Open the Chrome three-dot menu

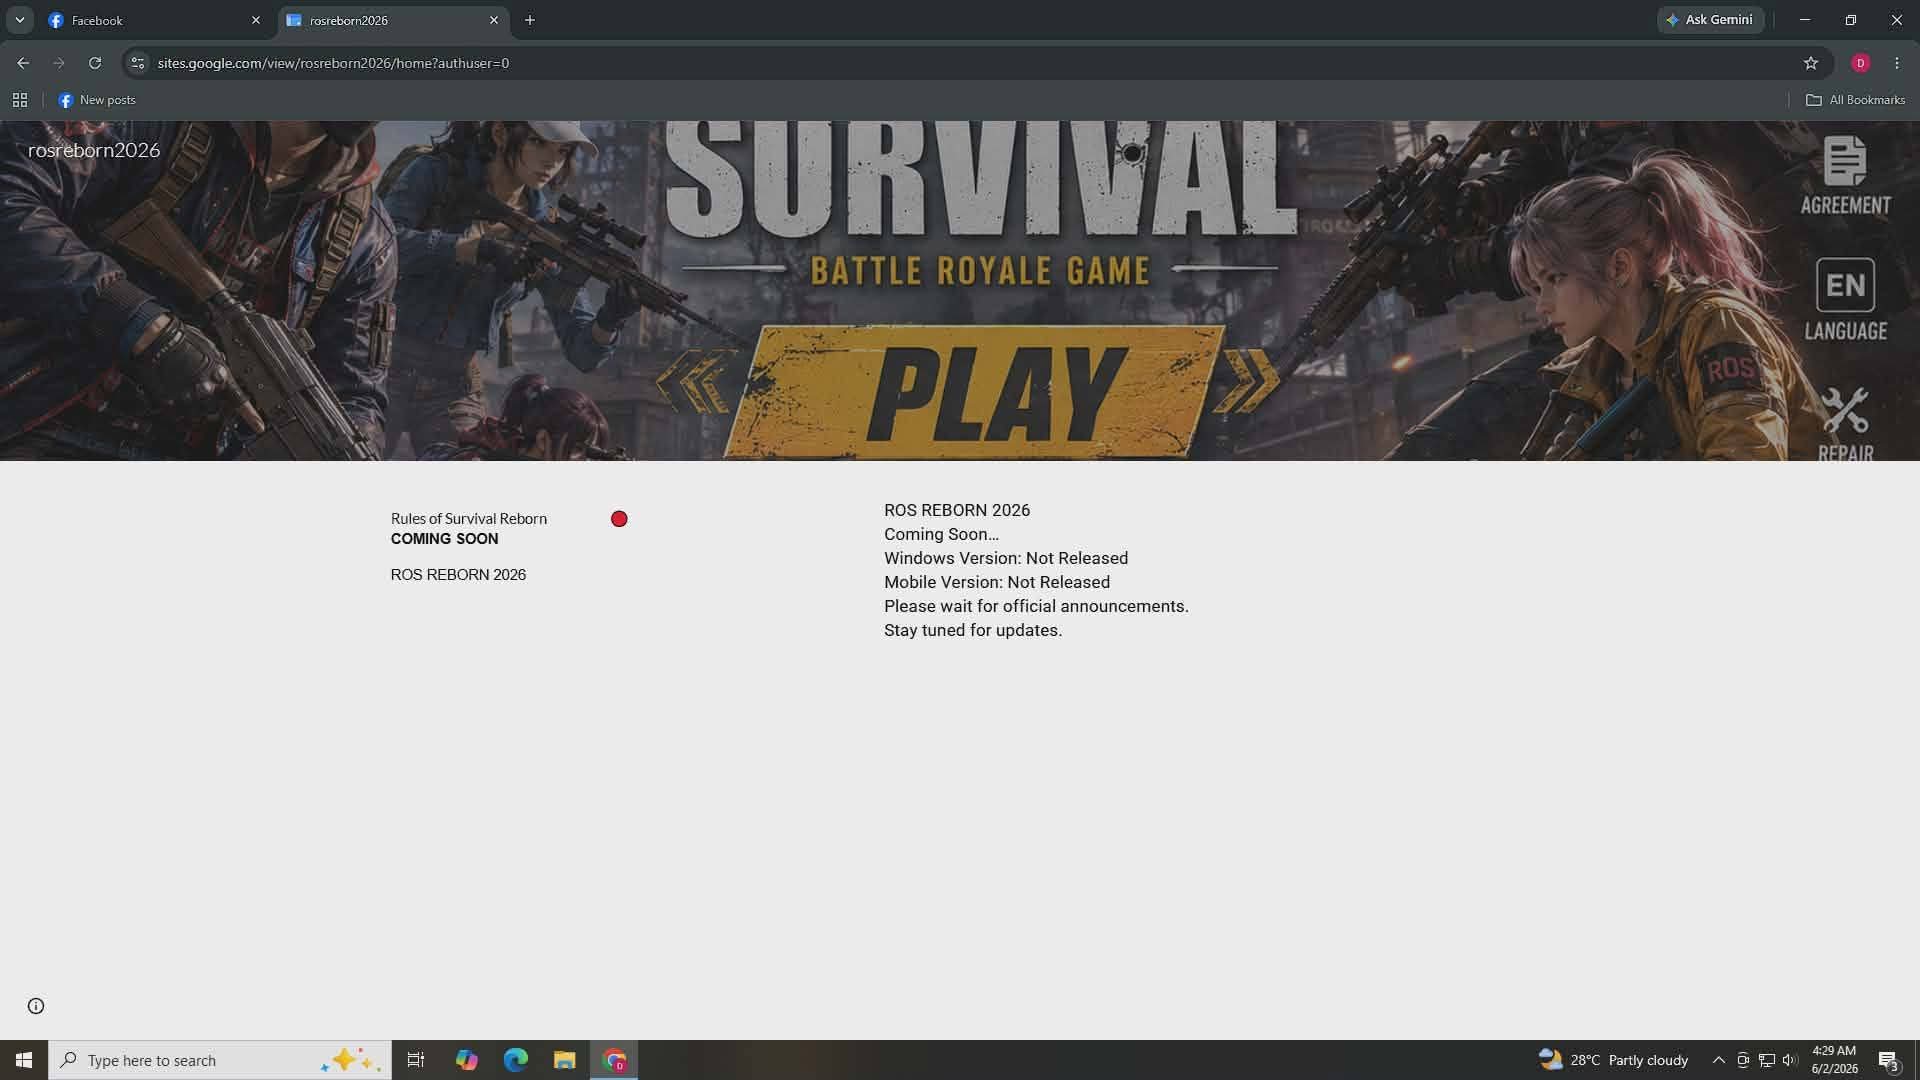(x=1897, y=63)
